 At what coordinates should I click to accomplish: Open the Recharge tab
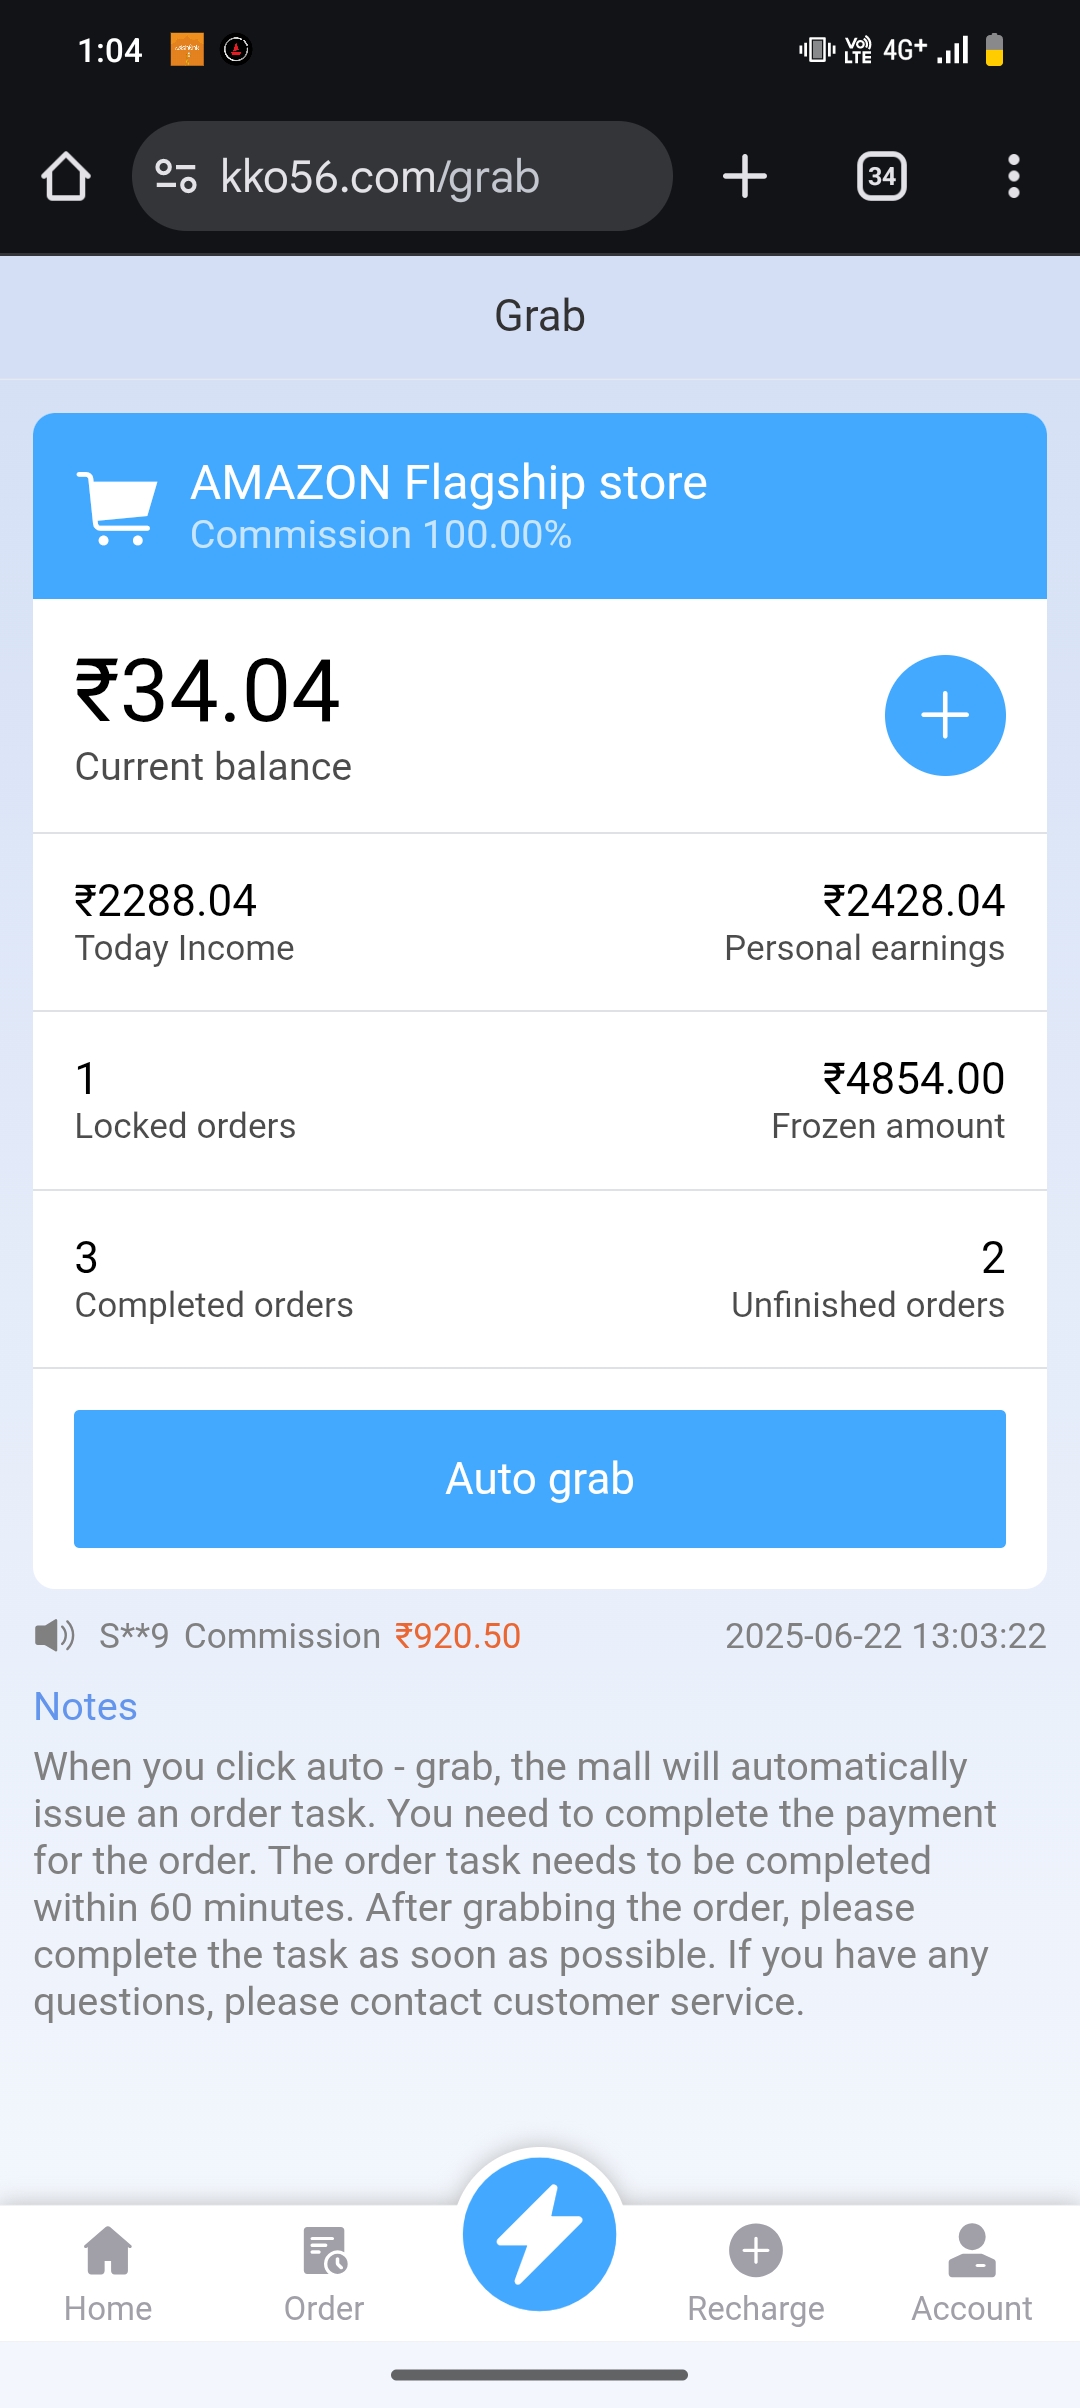(756, 2272)
